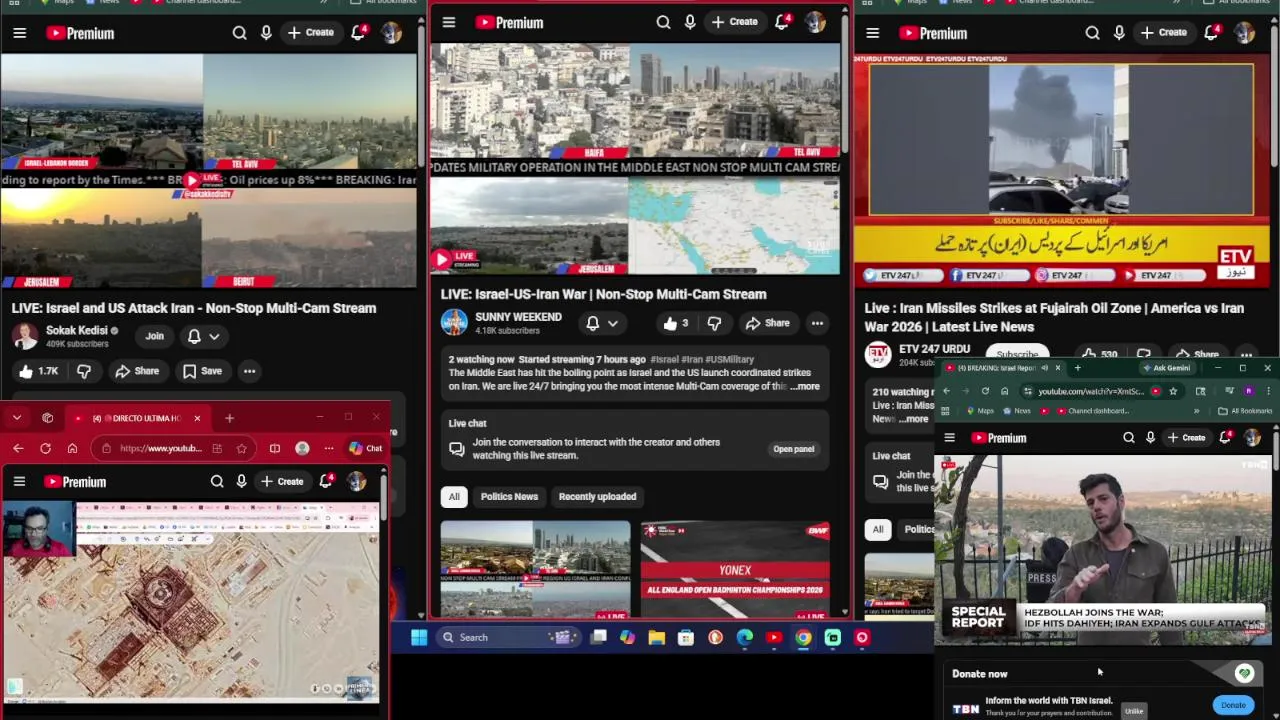Select the All filter chip under SUNNY WEEKEND

coord(454,497)
